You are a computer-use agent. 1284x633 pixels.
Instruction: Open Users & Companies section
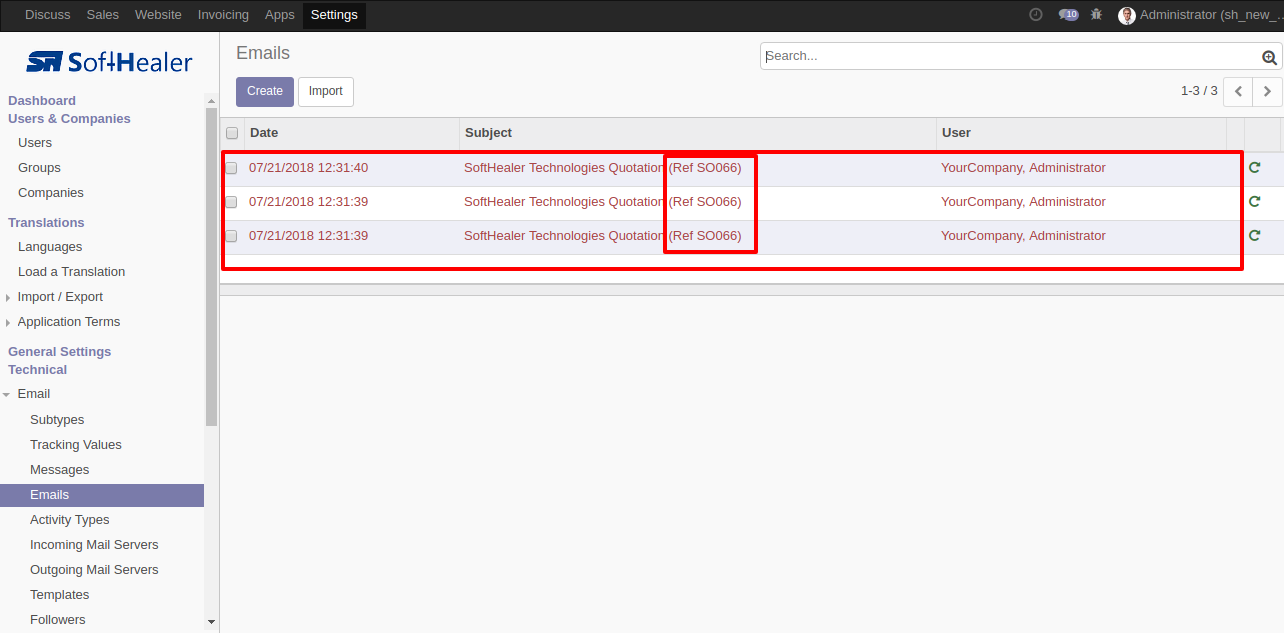pyautogui.click(x=69, y=119)
